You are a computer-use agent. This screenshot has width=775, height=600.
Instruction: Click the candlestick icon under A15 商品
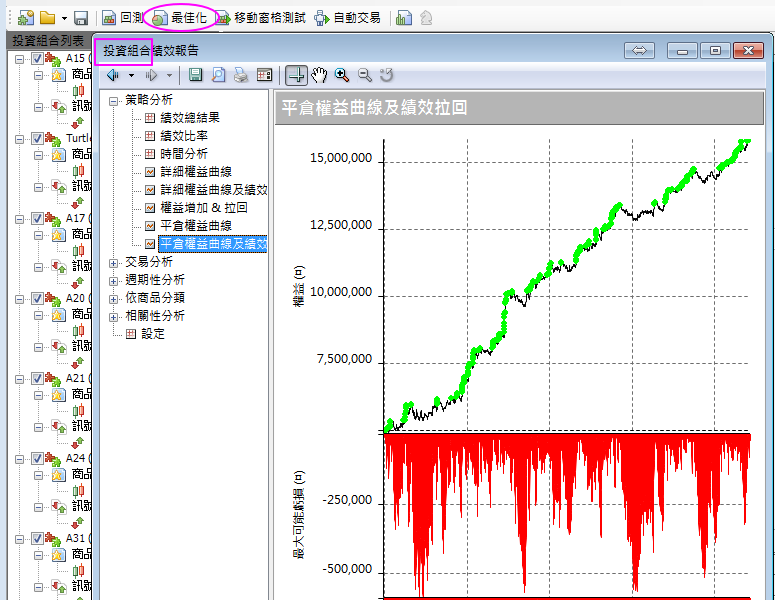[78, 91]
